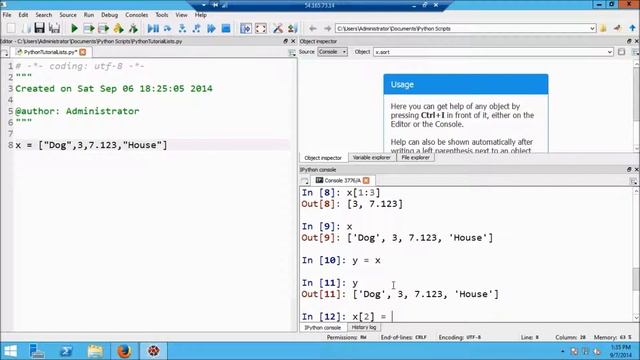Go forward with the right arrow icon

pos(327,29)
